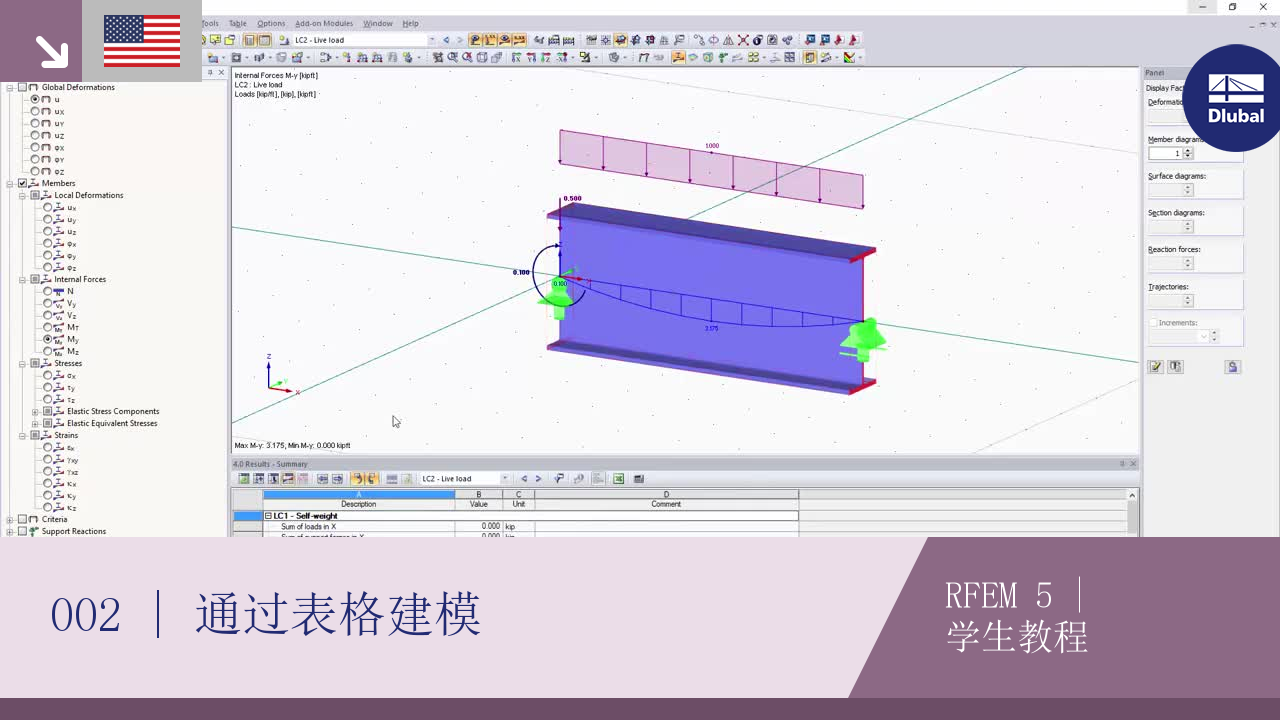This screenshot has width=1280, height=720.
Task: Expand the Elastic Equivalent Stresses node
Action: coord(35,423)
